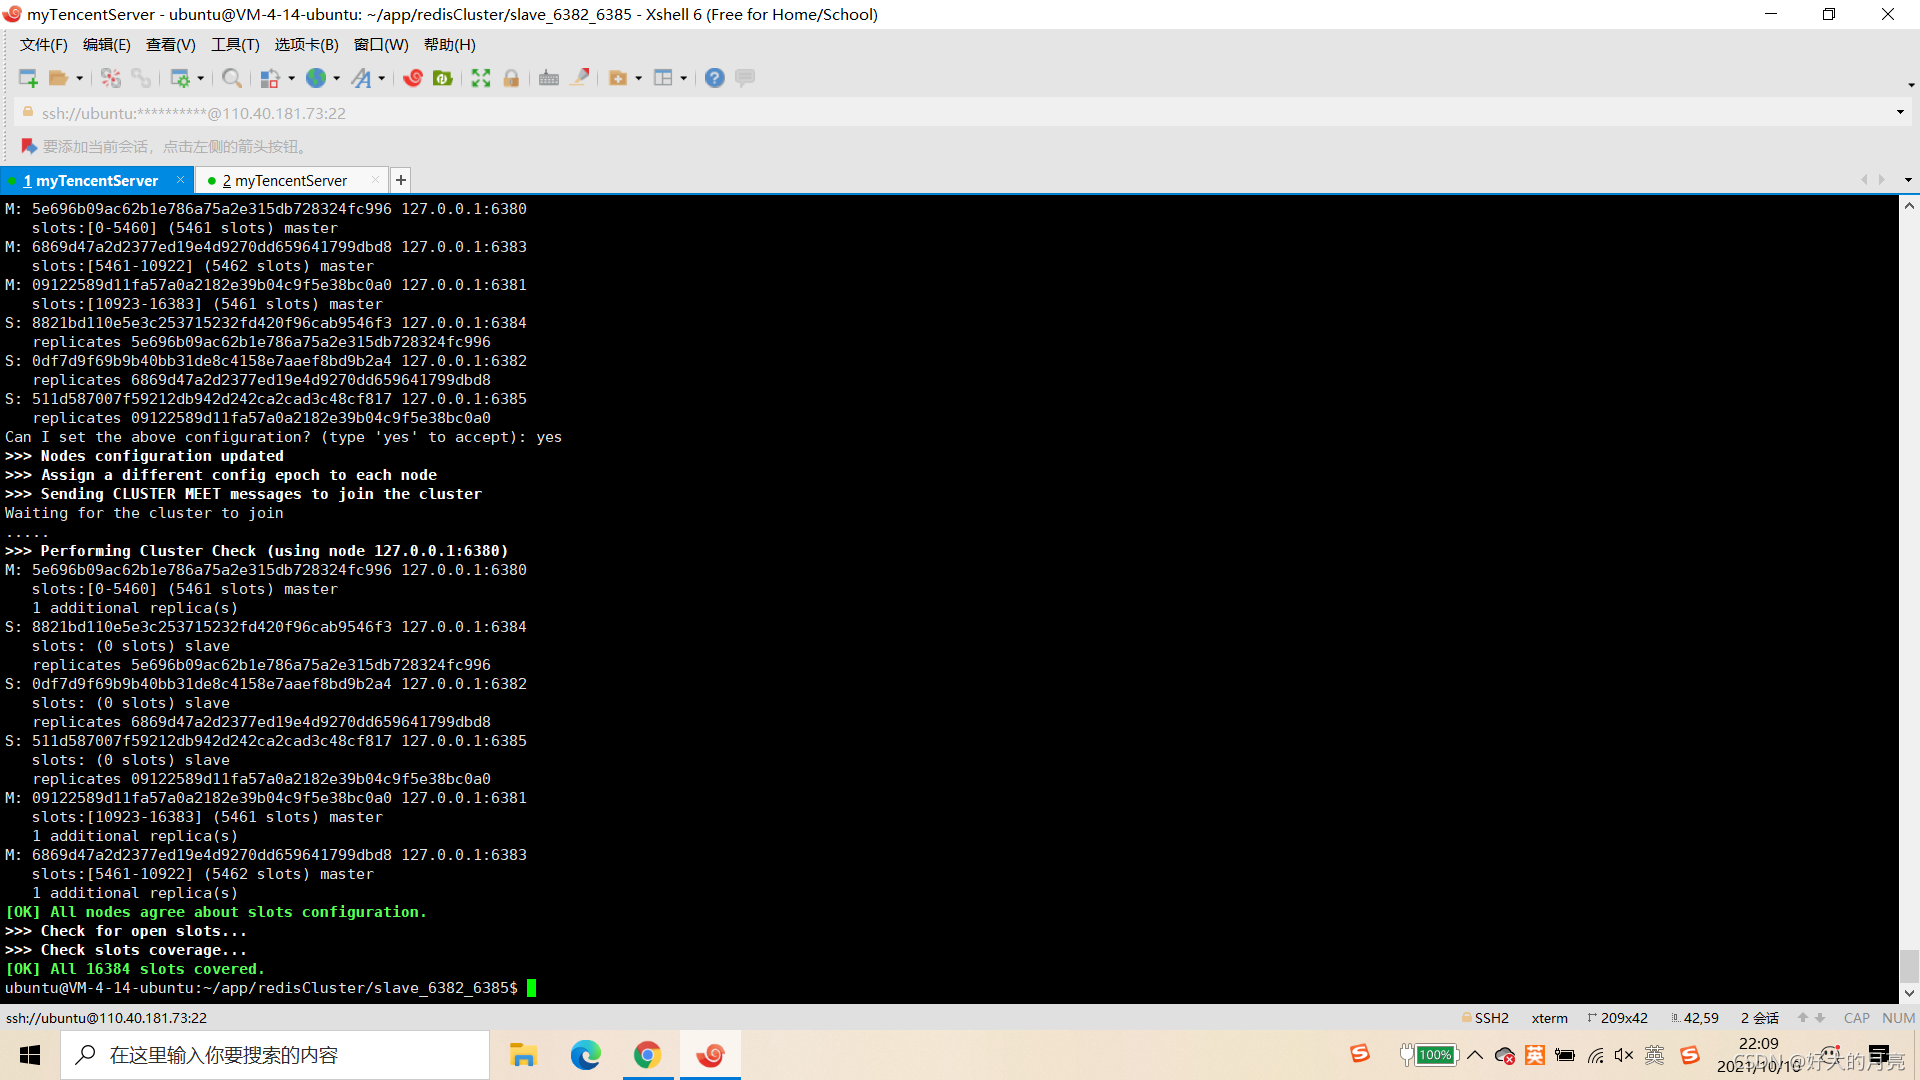Open Google Chrome from taskbar
This screenshot has height=1080, width=1920.
coord(647,1055)
